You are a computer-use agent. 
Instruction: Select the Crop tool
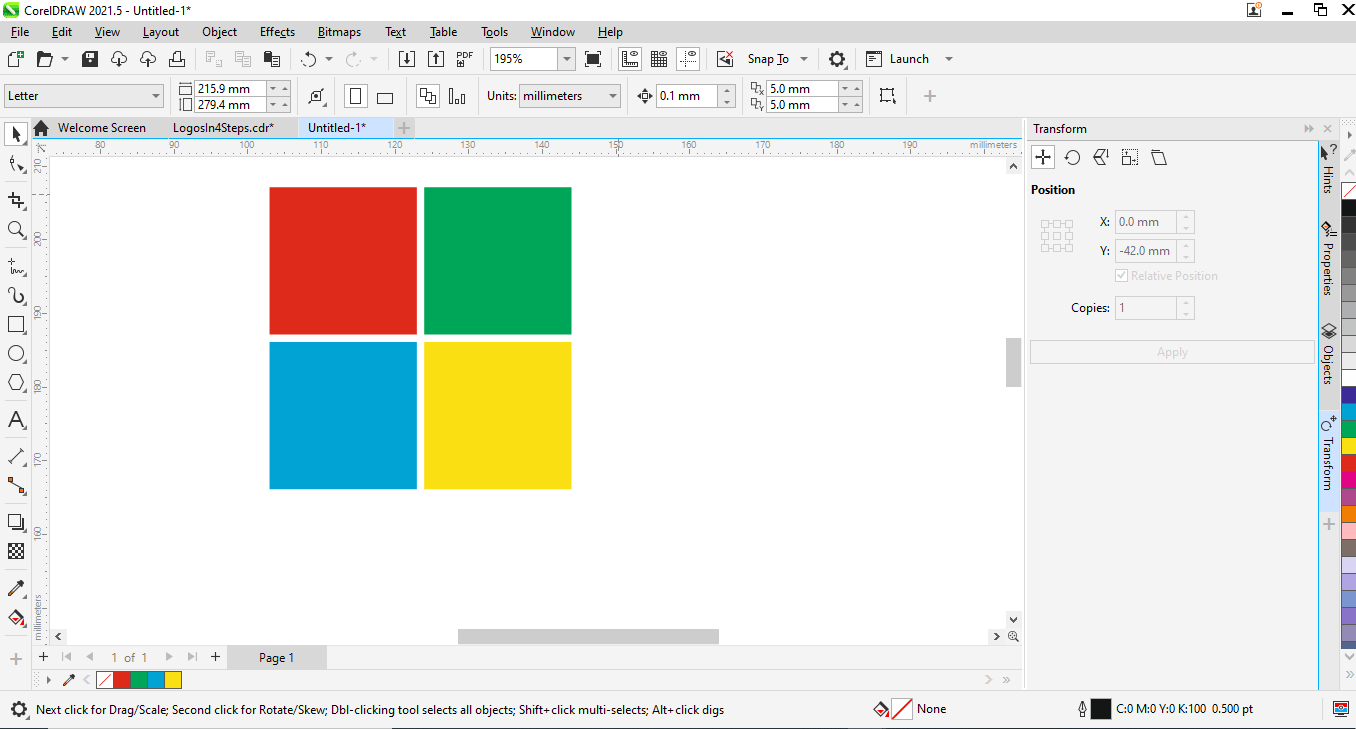tap(16, 201)
